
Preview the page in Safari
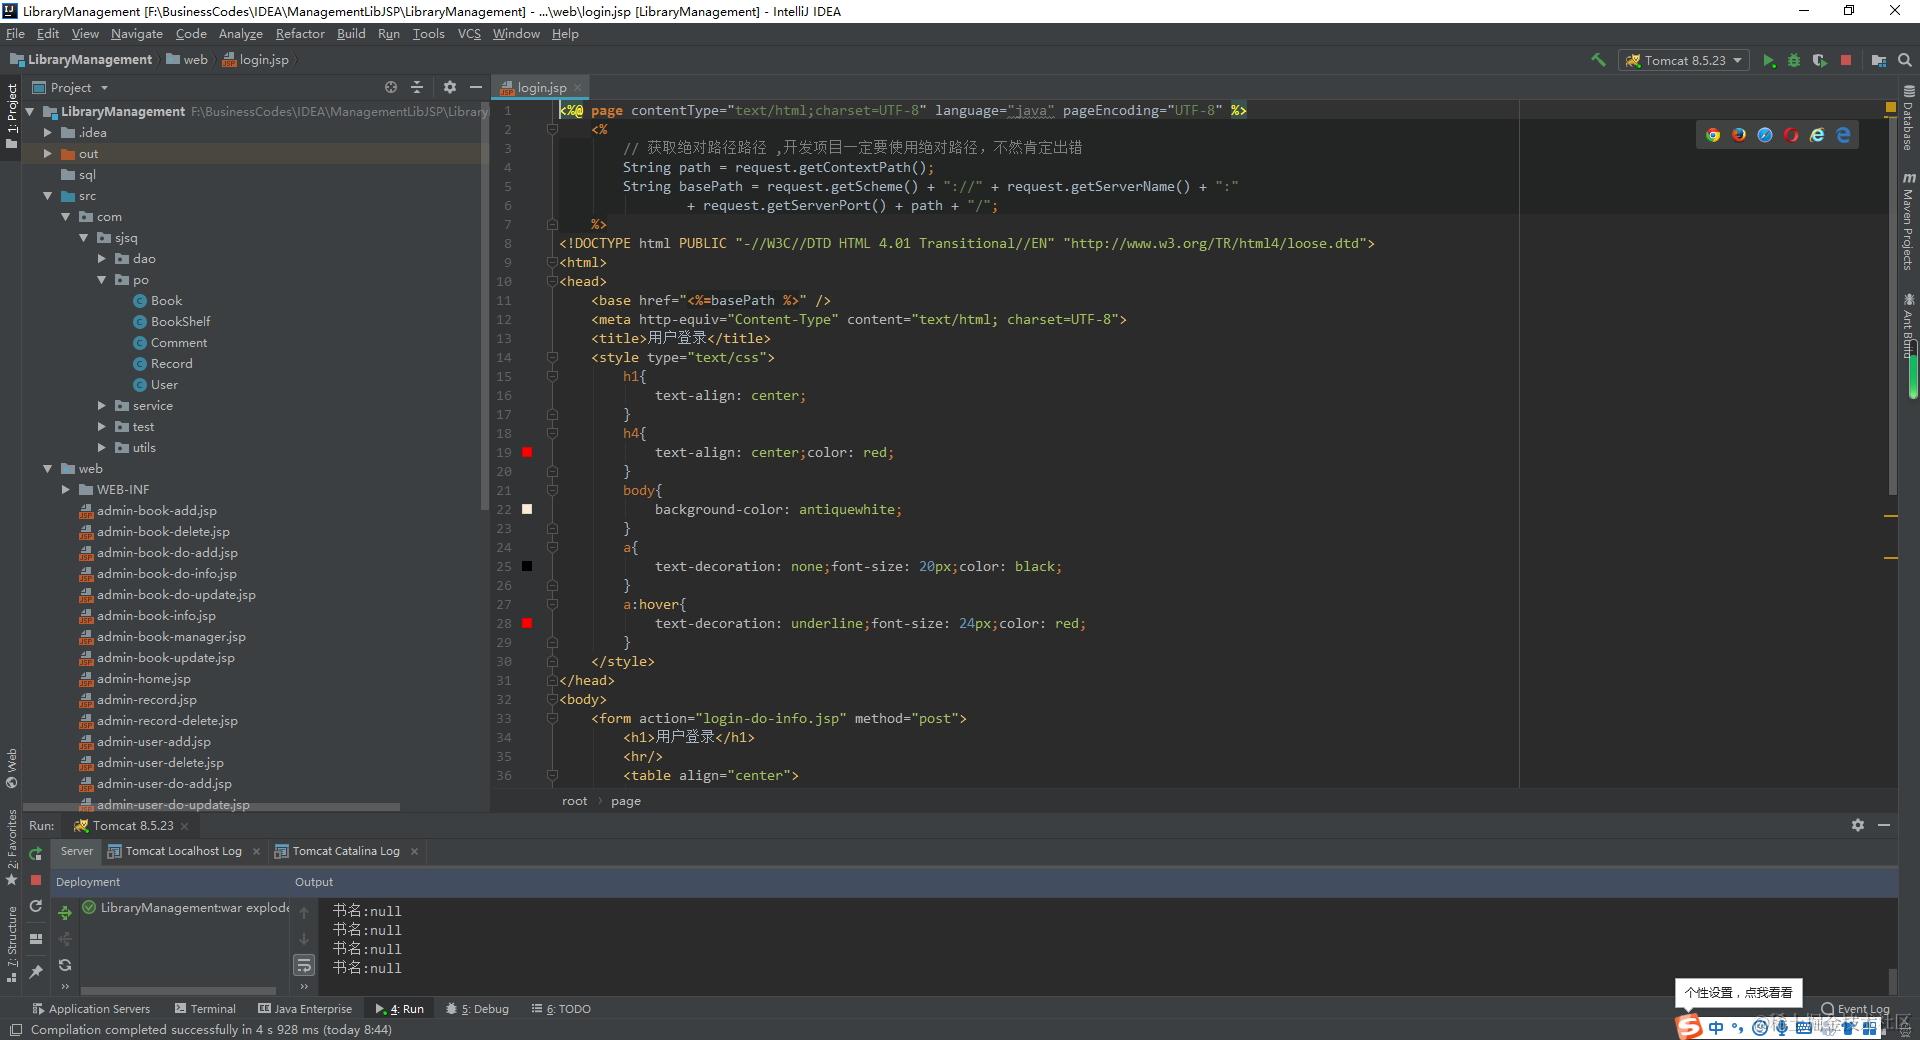(x=1765, y=135)
